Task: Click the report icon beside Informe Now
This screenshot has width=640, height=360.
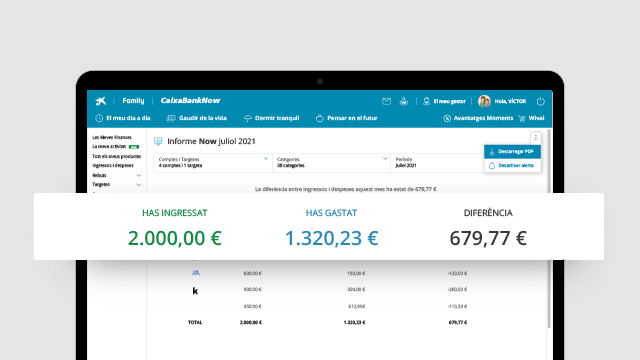Action: coord(158,141)
